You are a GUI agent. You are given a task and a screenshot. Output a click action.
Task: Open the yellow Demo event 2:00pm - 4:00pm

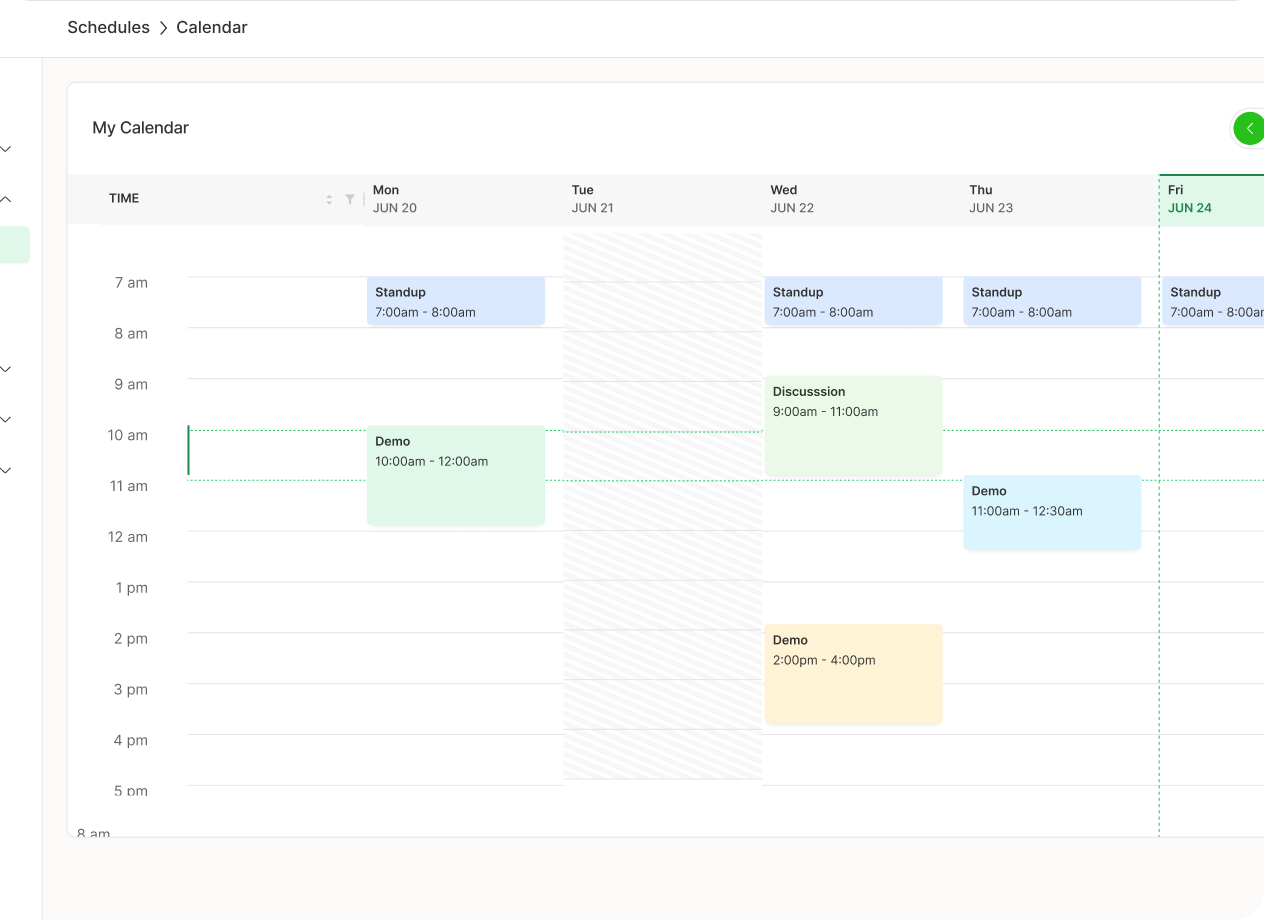[853, 673]
